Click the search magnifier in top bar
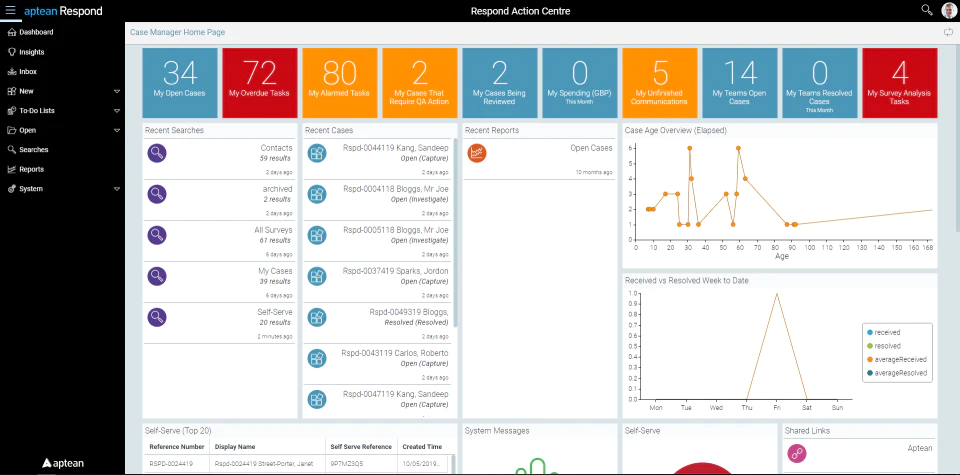The width and height of the screenshot is (960, 475). point(927,10)
